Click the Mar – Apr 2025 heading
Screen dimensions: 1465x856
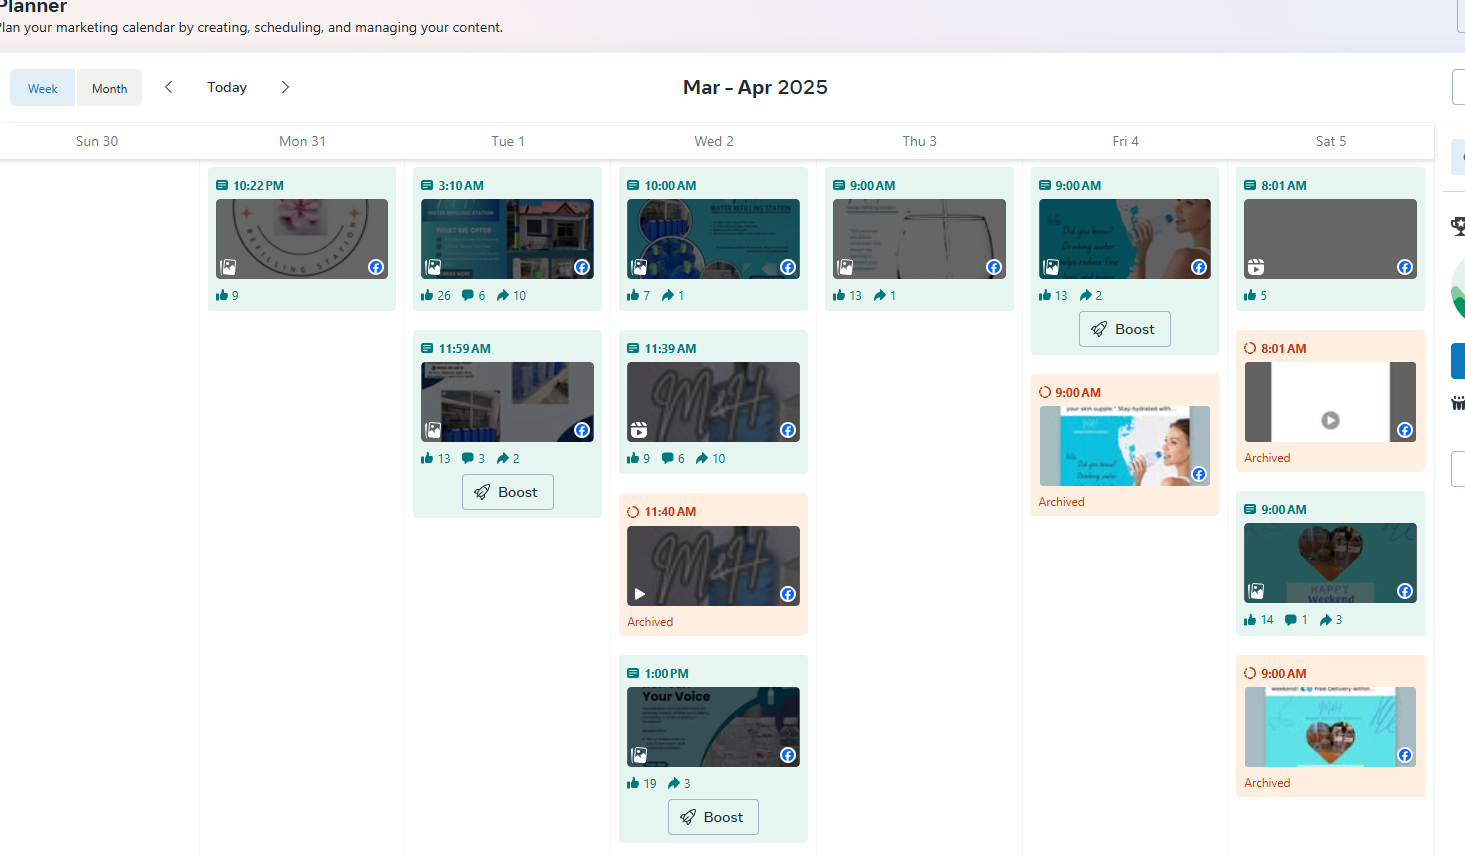(x=755, y=87)
